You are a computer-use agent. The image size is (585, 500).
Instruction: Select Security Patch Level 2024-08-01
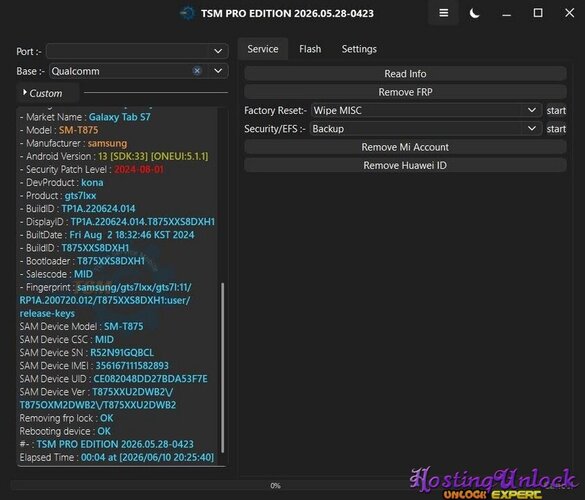point(139,169)
